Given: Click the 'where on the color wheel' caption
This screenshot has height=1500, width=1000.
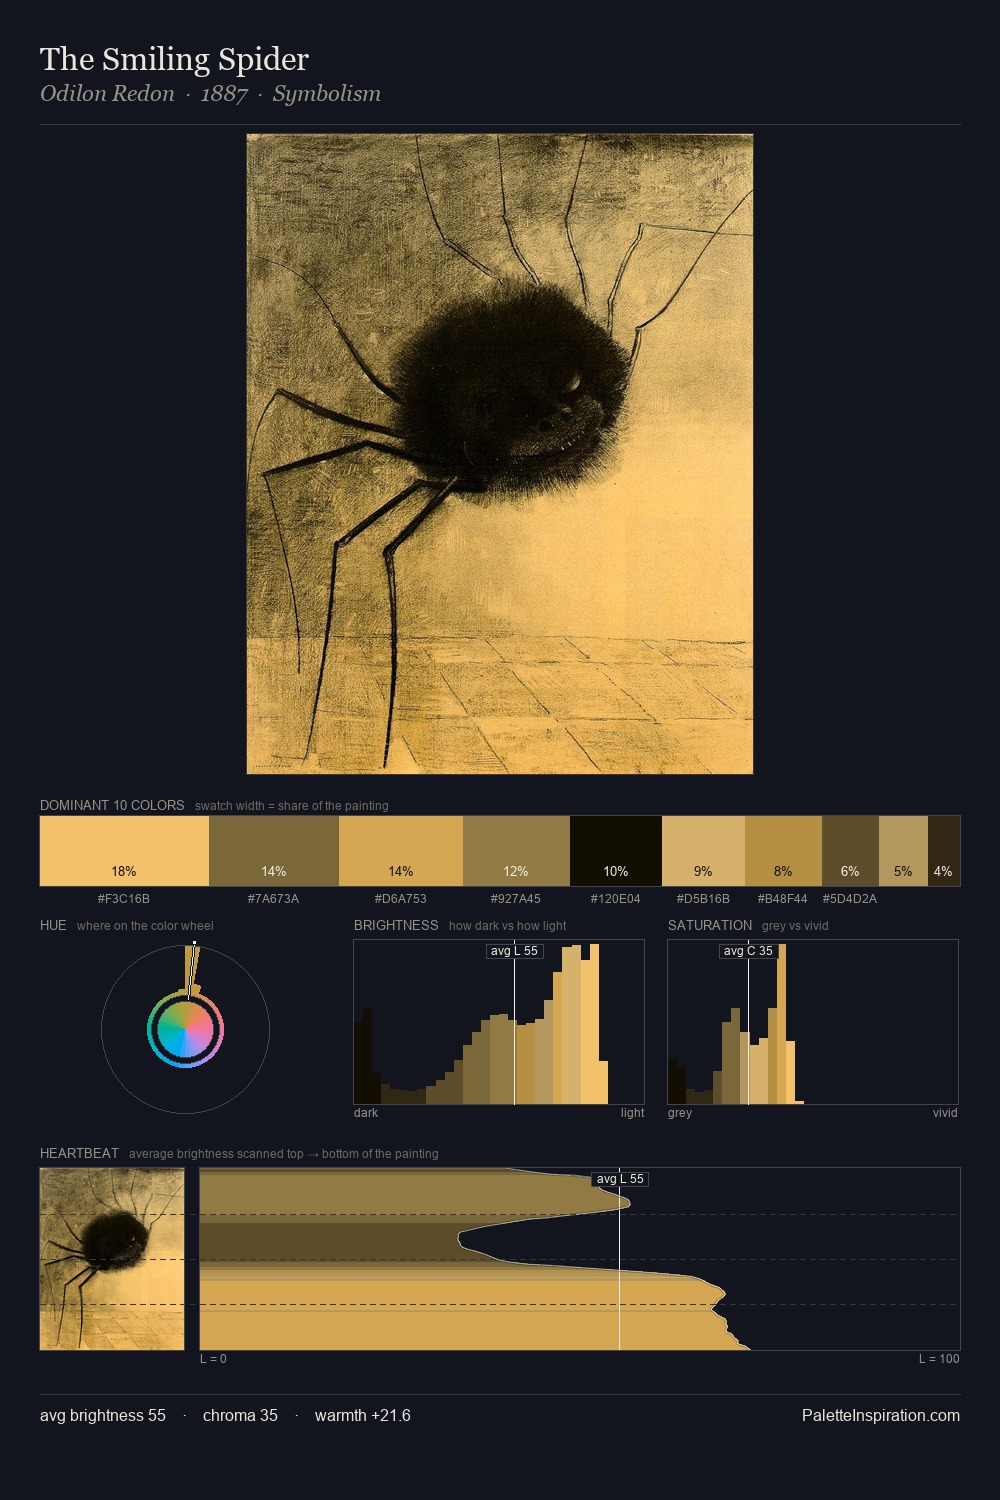Looking at the screenshot, I should [x=145, y=926].
